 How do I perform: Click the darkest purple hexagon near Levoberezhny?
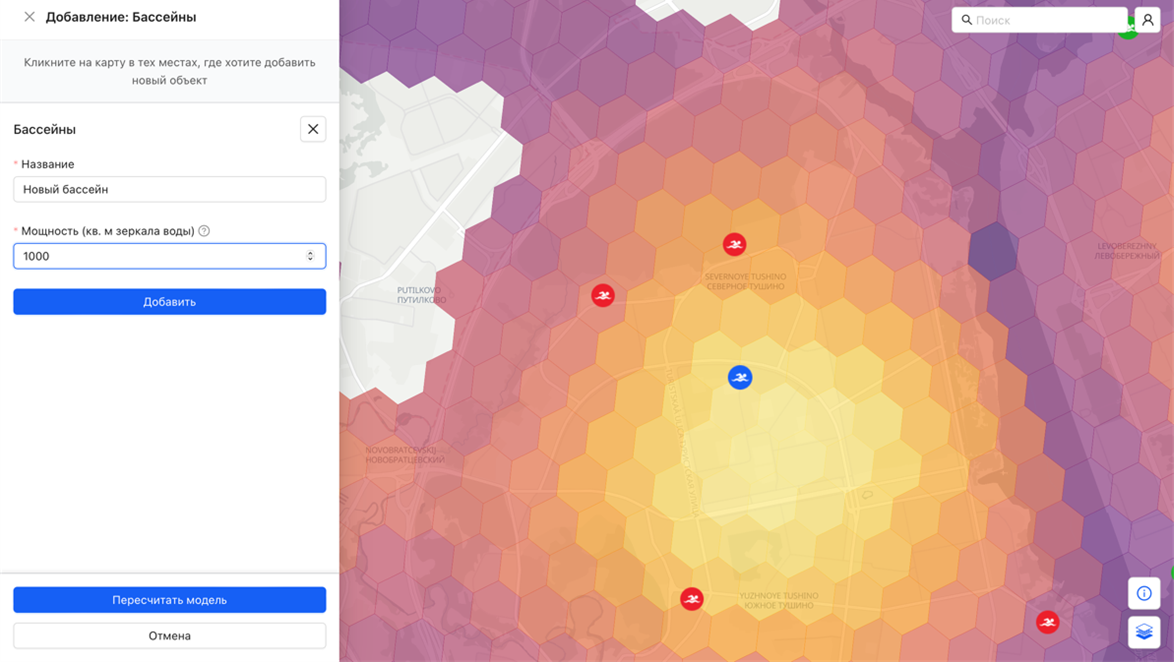point(992,251)
